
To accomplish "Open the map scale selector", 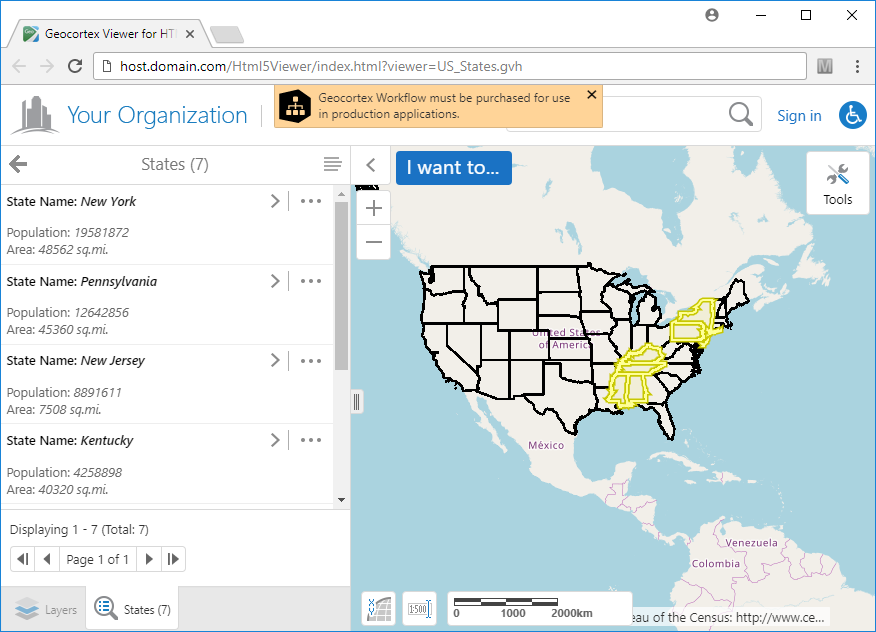I will coord(420,609).
